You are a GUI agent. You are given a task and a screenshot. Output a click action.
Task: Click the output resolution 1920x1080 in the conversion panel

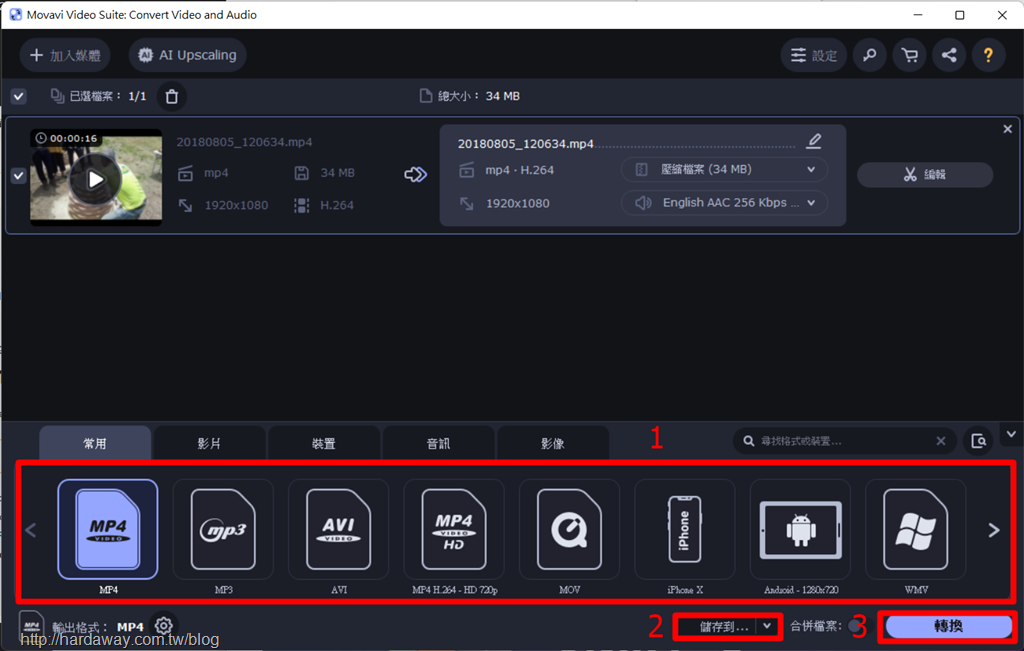point(517,203)
